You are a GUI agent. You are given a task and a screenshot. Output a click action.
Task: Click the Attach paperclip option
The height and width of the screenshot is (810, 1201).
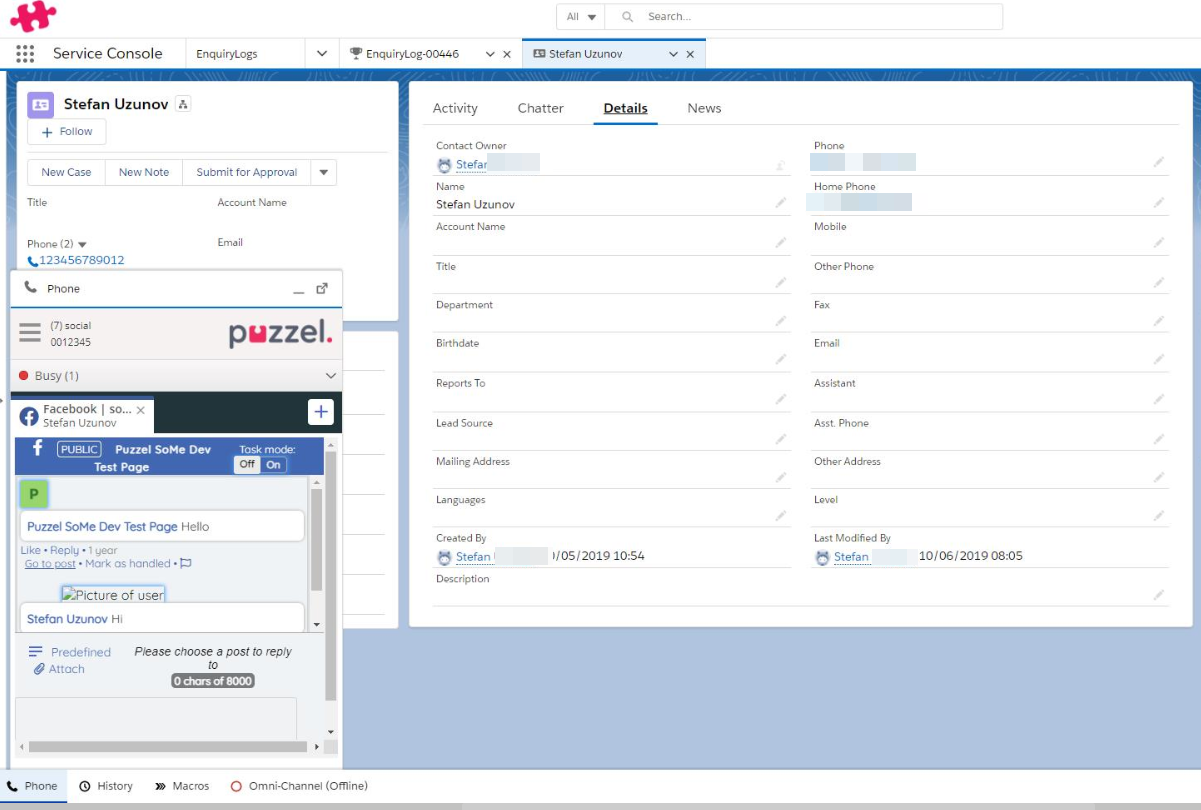coord(59,669)
